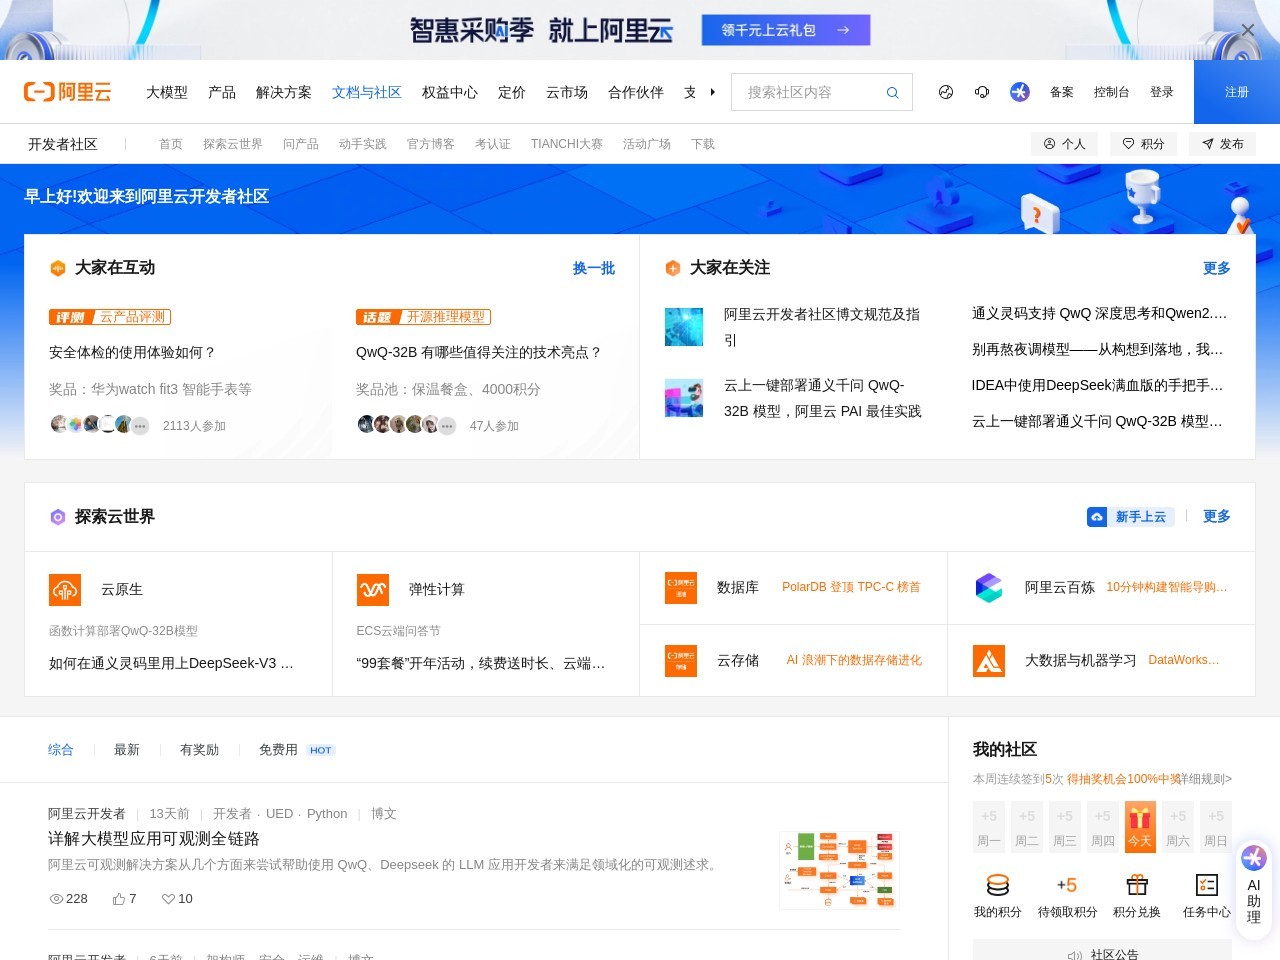Click the 云原生 cloud native icon

pos(64,589)
